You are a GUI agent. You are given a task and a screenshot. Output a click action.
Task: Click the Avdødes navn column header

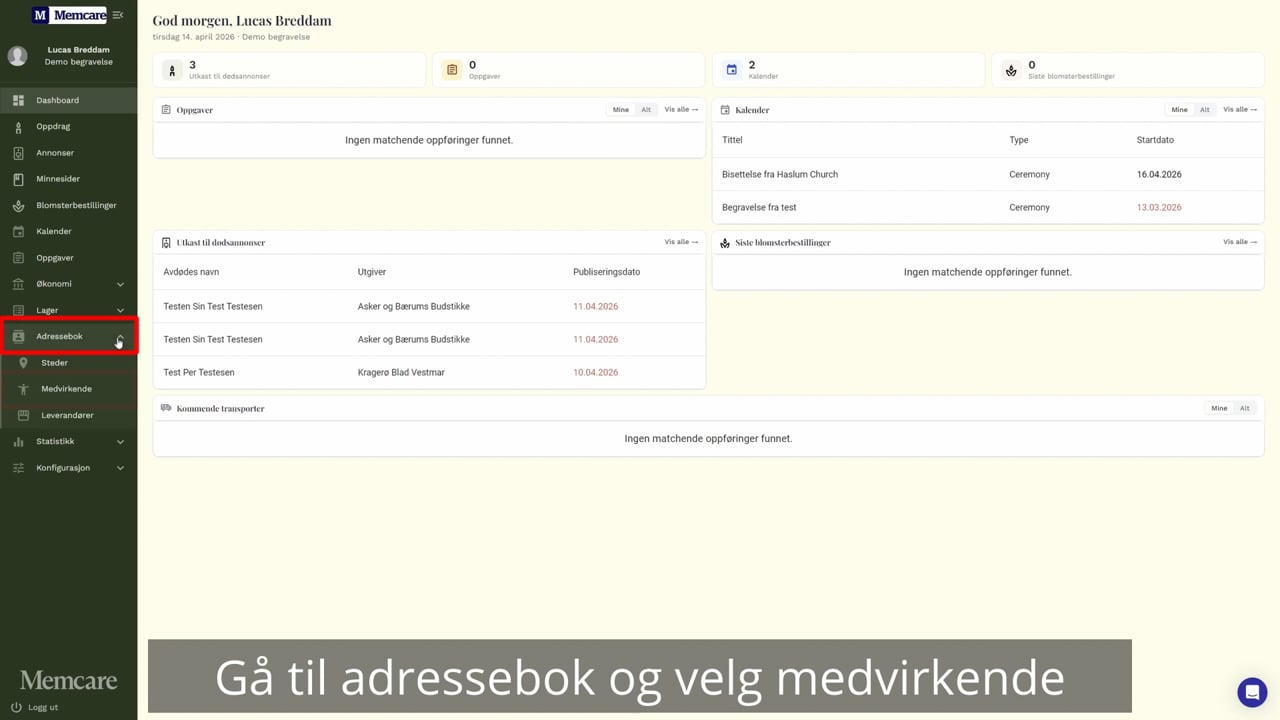[191, 272]
